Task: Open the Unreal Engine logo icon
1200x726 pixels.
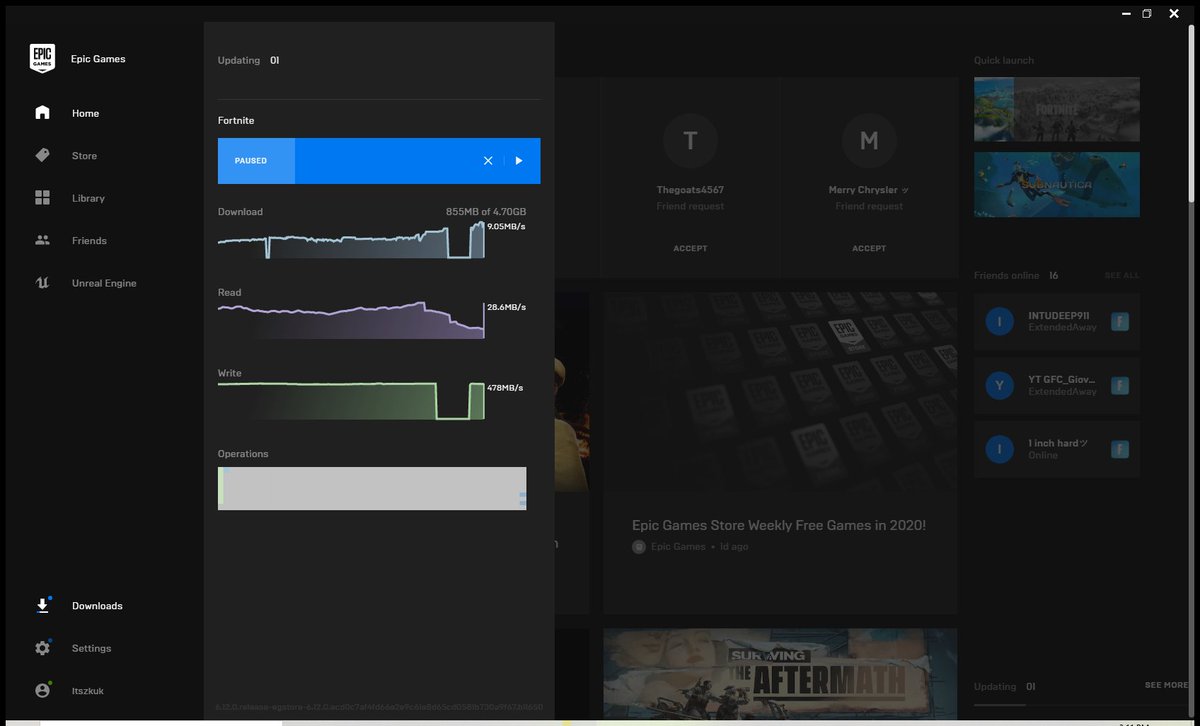Action: point(42,283)
